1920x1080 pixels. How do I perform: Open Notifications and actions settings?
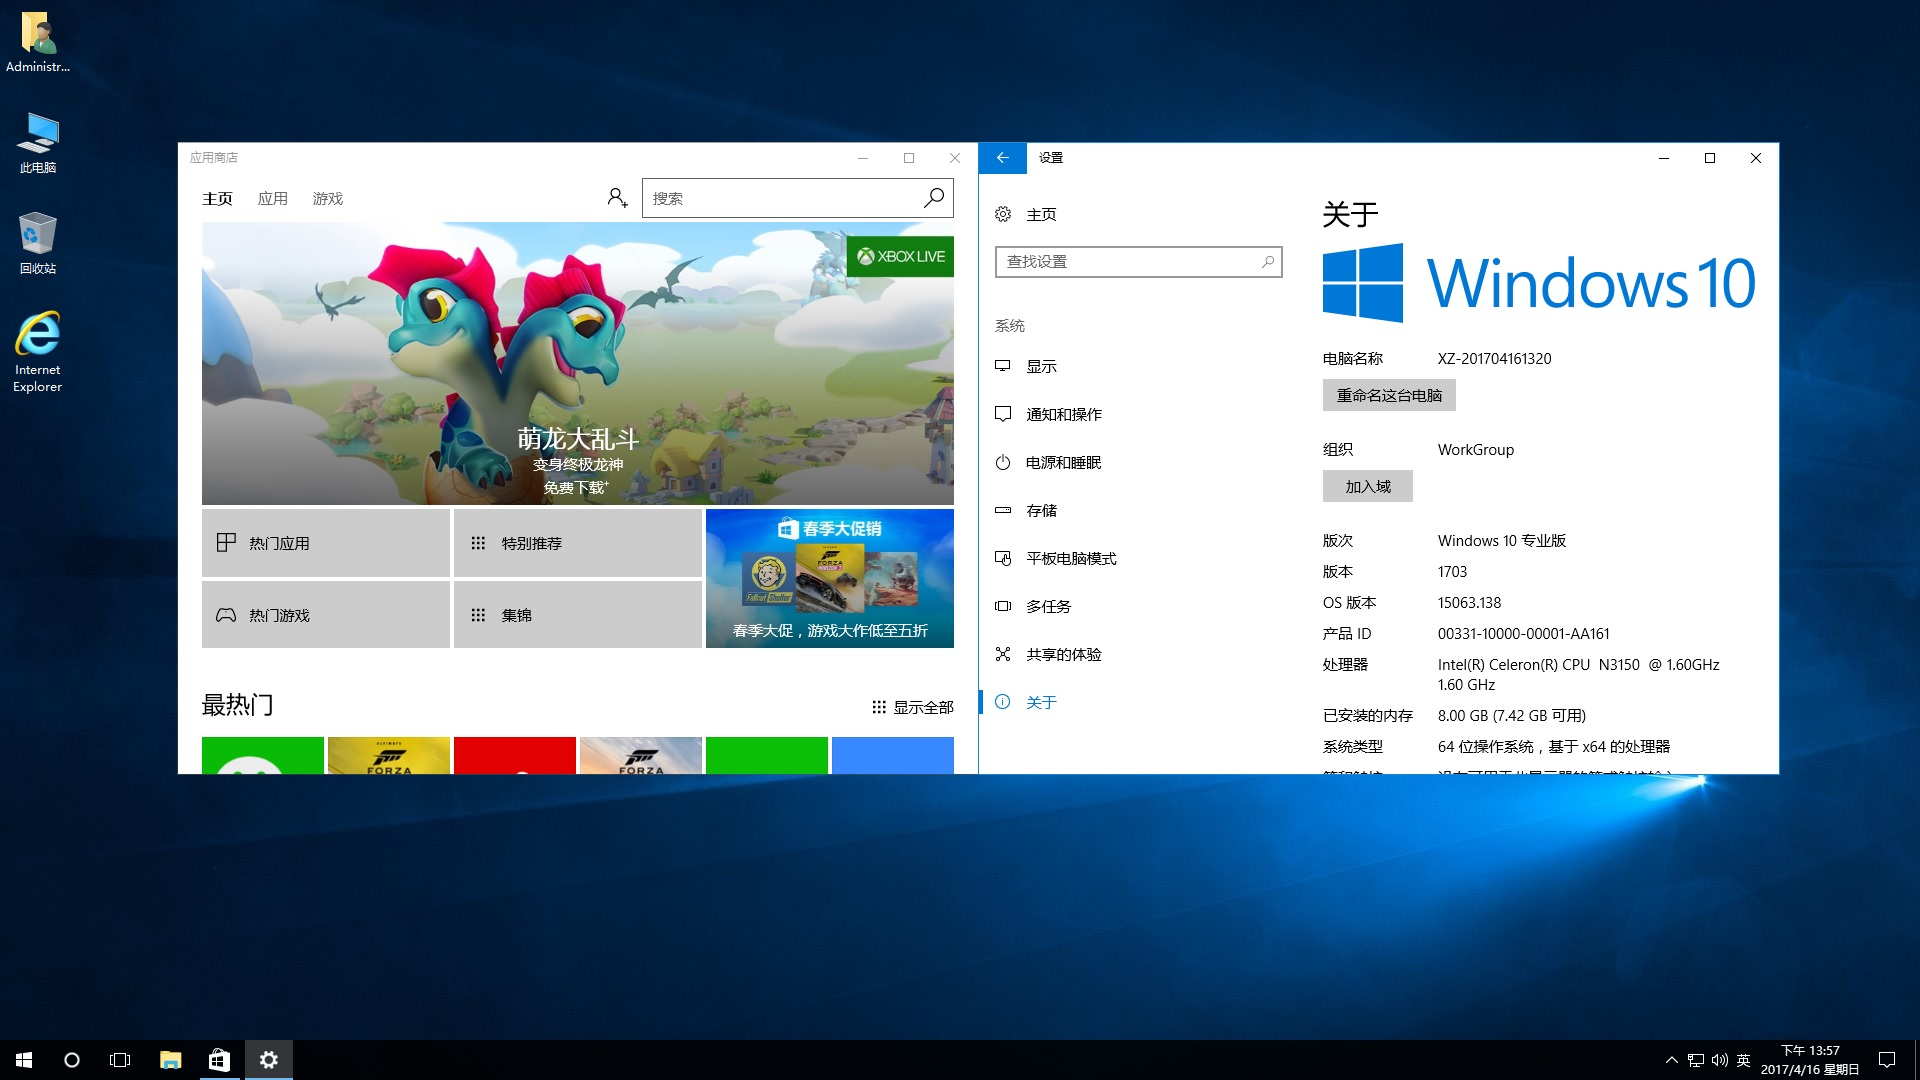[1138, 414]
